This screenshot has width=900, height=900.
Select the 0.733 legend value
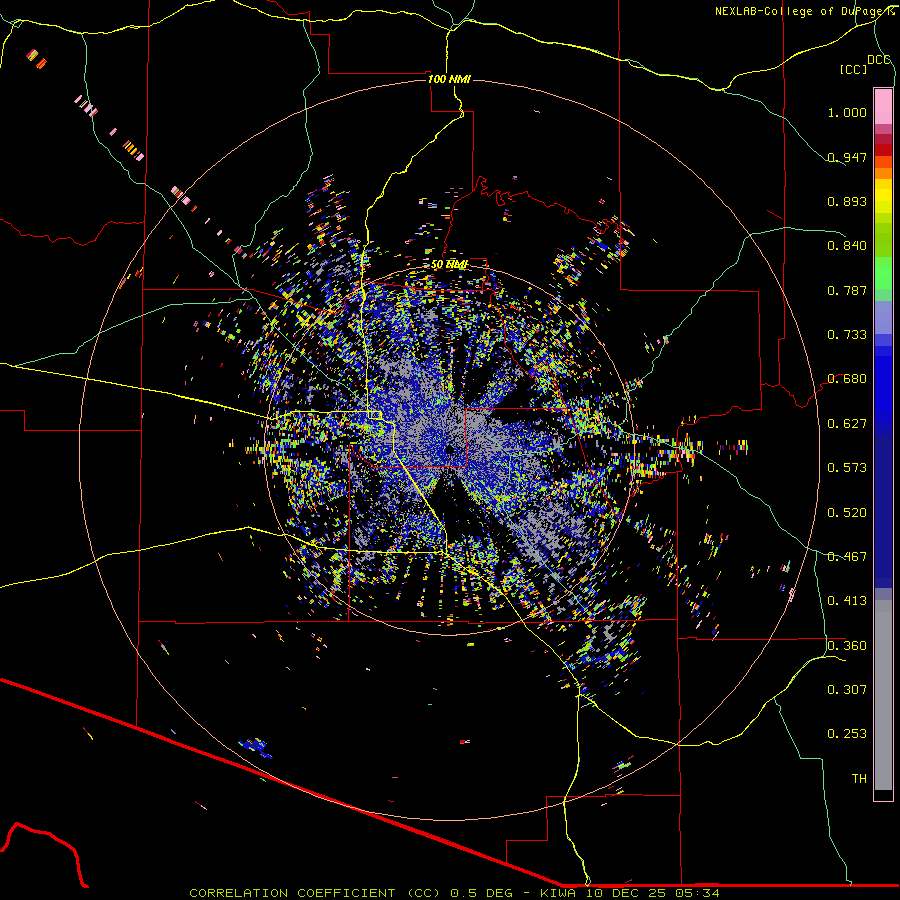(x=847, y=335)
